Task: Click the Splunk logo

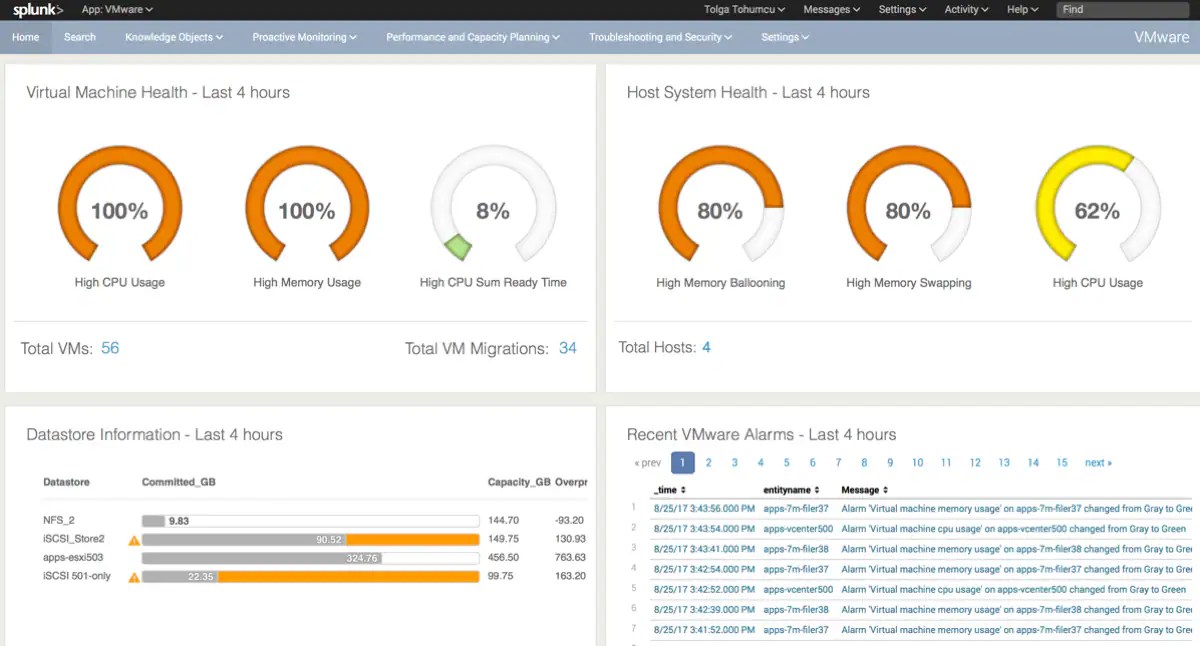Action: point(38,10)
